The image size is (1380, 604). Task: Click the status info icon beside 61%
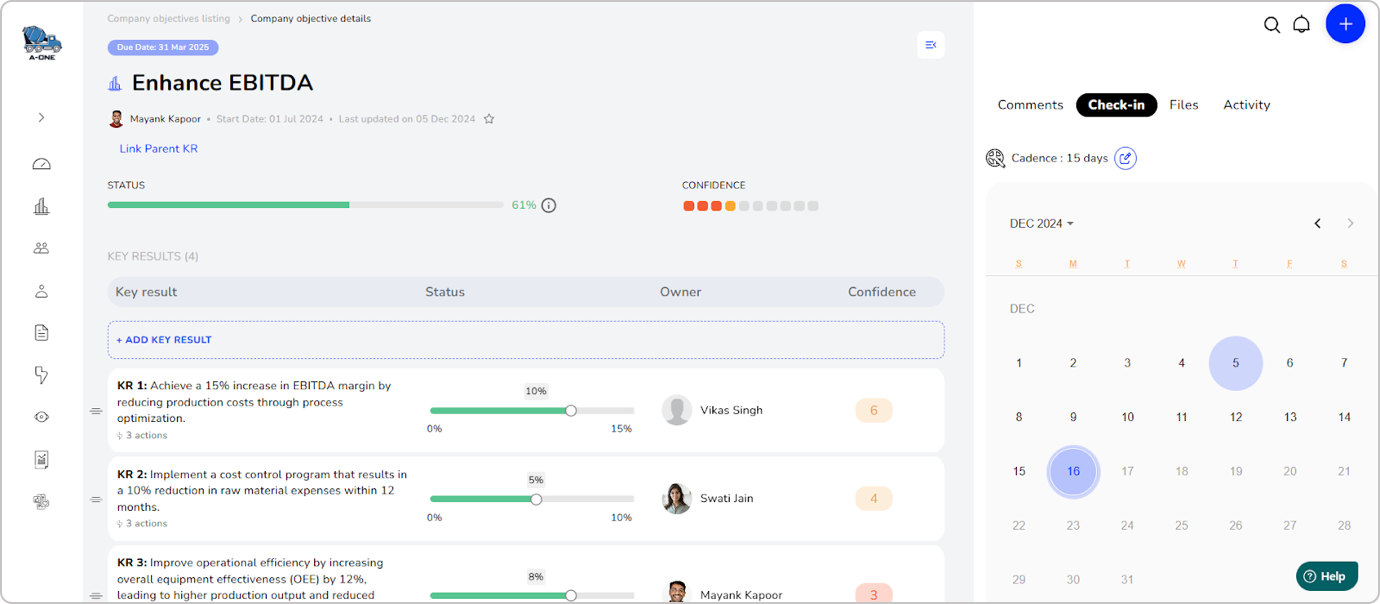548,205
